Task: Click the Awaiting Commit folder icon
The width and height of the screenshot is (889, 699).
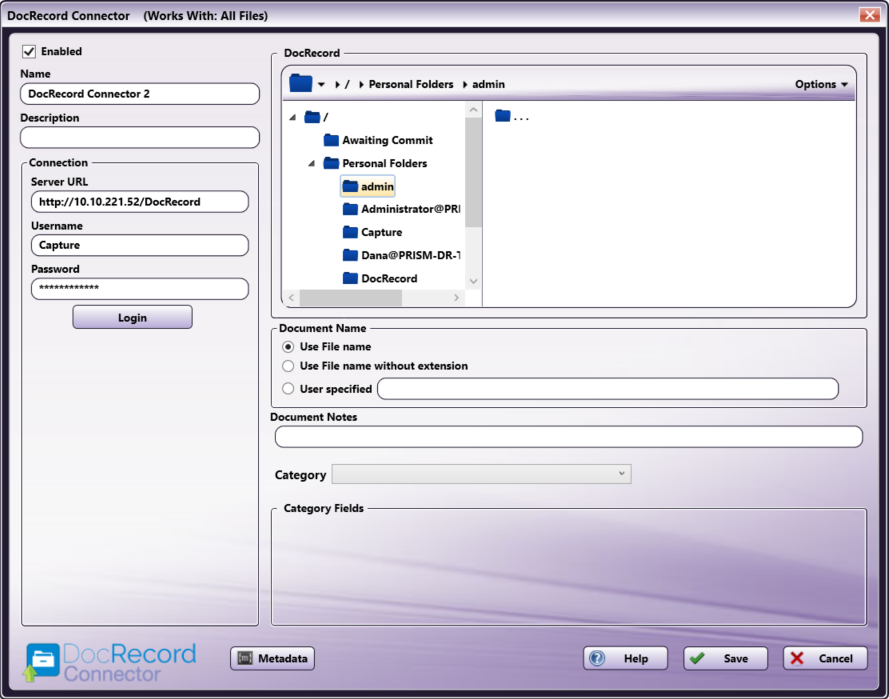Action: [331, 140]
